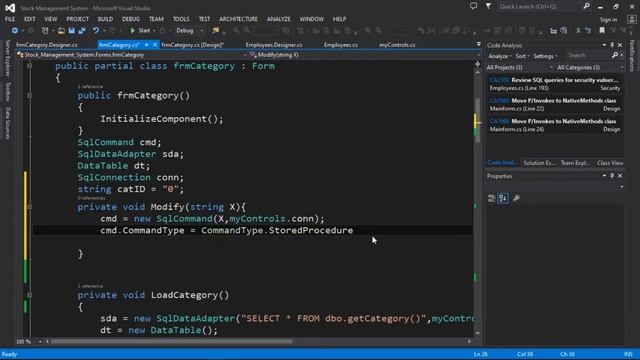Click the Alphabetical sort icon in Properties
This screenshot has width=640, height=360.
[503, 198]
